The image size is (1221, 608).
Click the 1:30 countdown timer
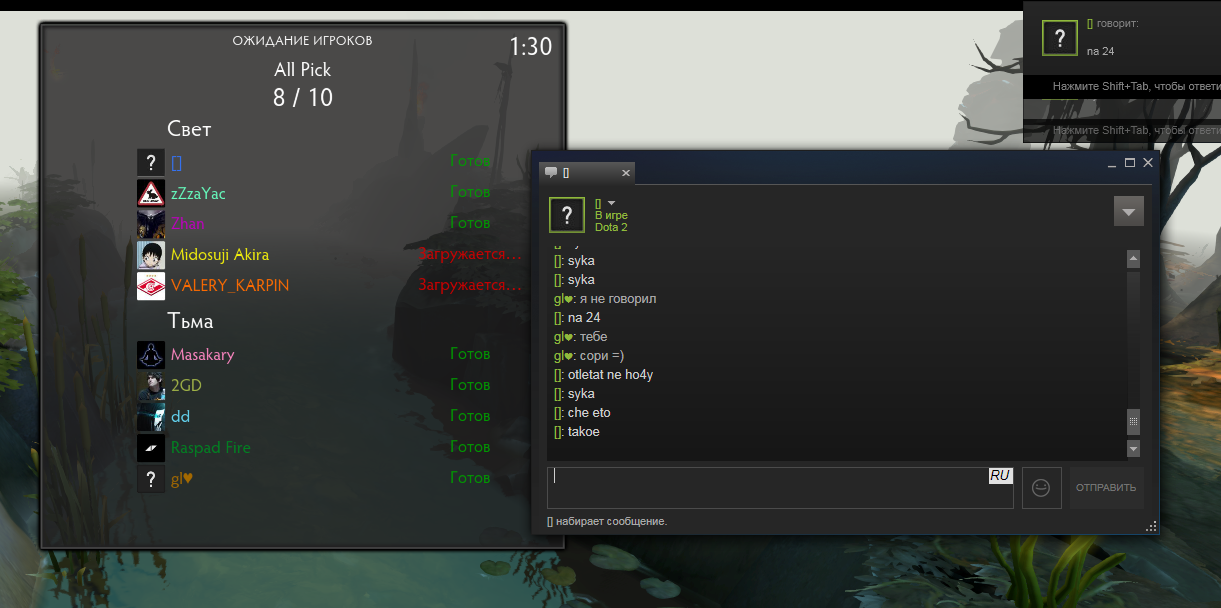pos(530,47)
